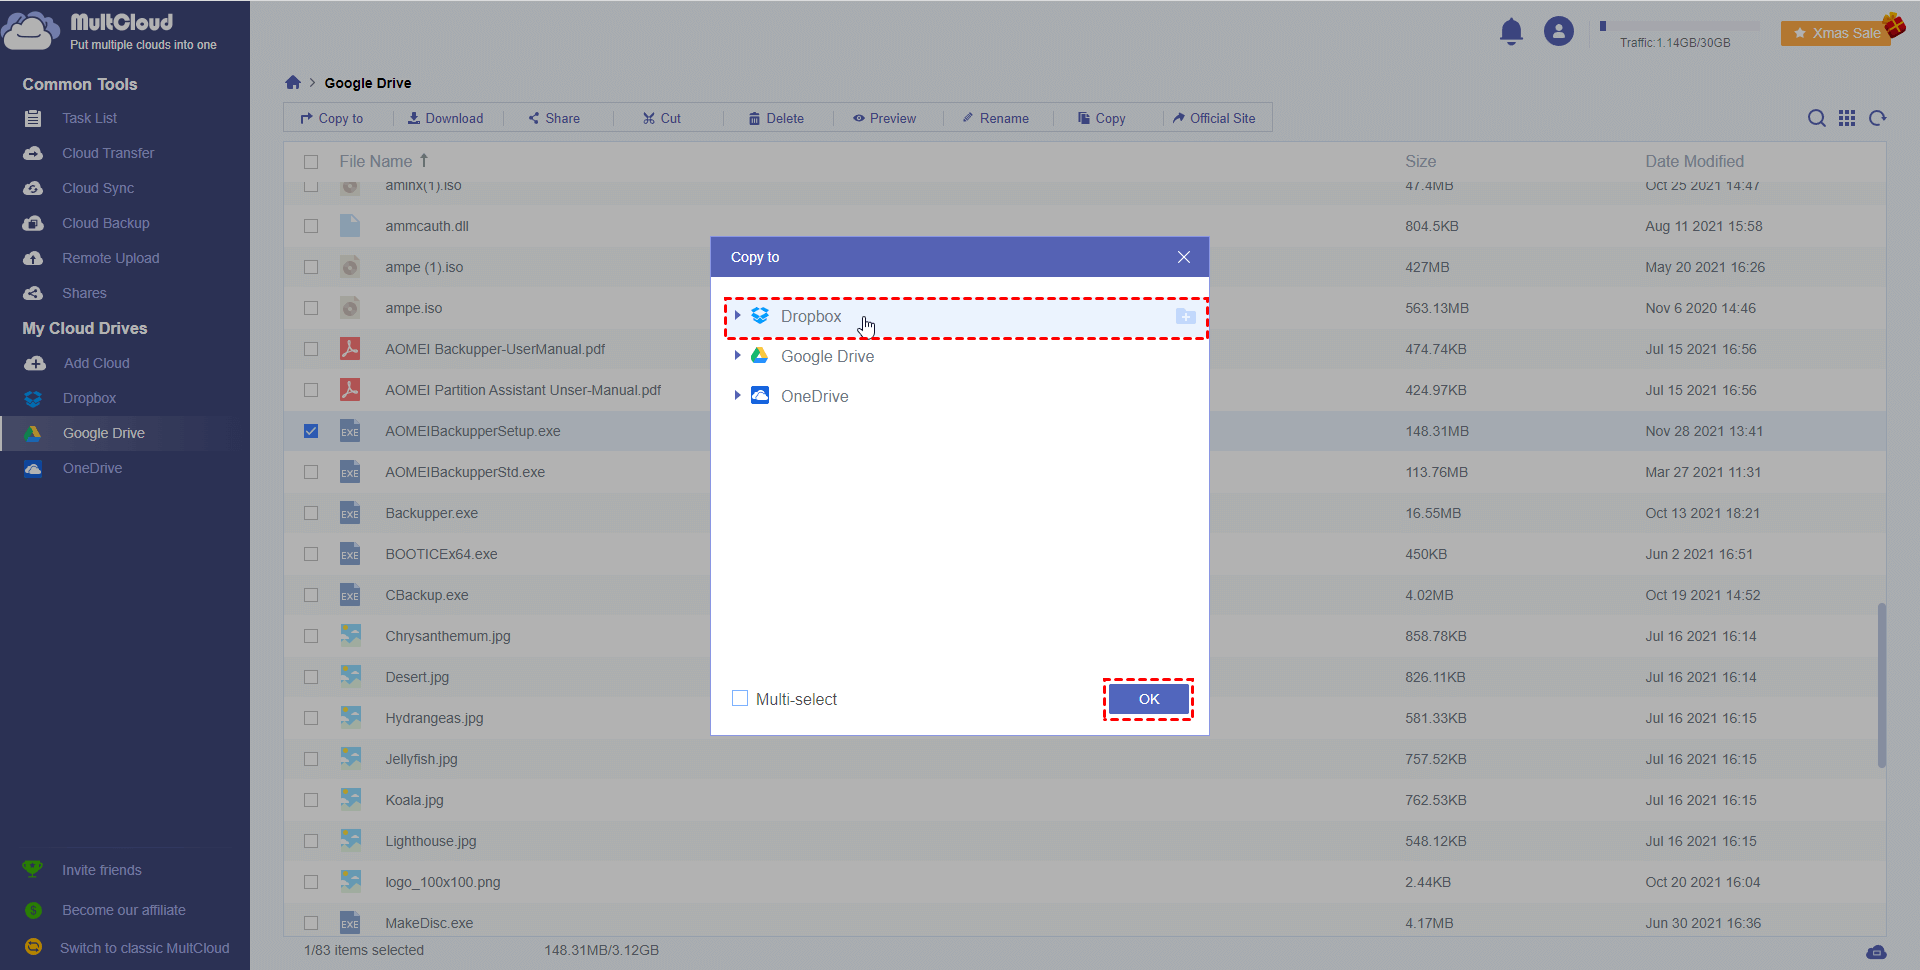Click Rename in toolbar
The image size is (1920, 970).
[995, 118]
